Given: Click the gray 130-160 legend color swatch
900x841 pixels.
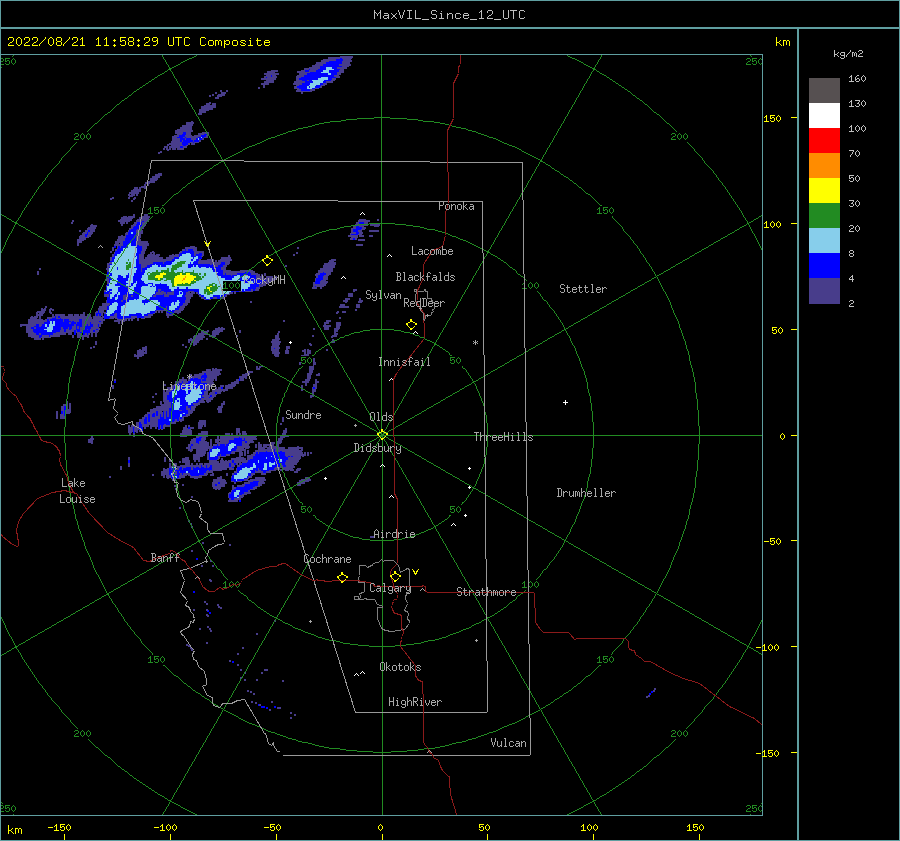Looking at the screenshot, I should (x=824, y=90).
